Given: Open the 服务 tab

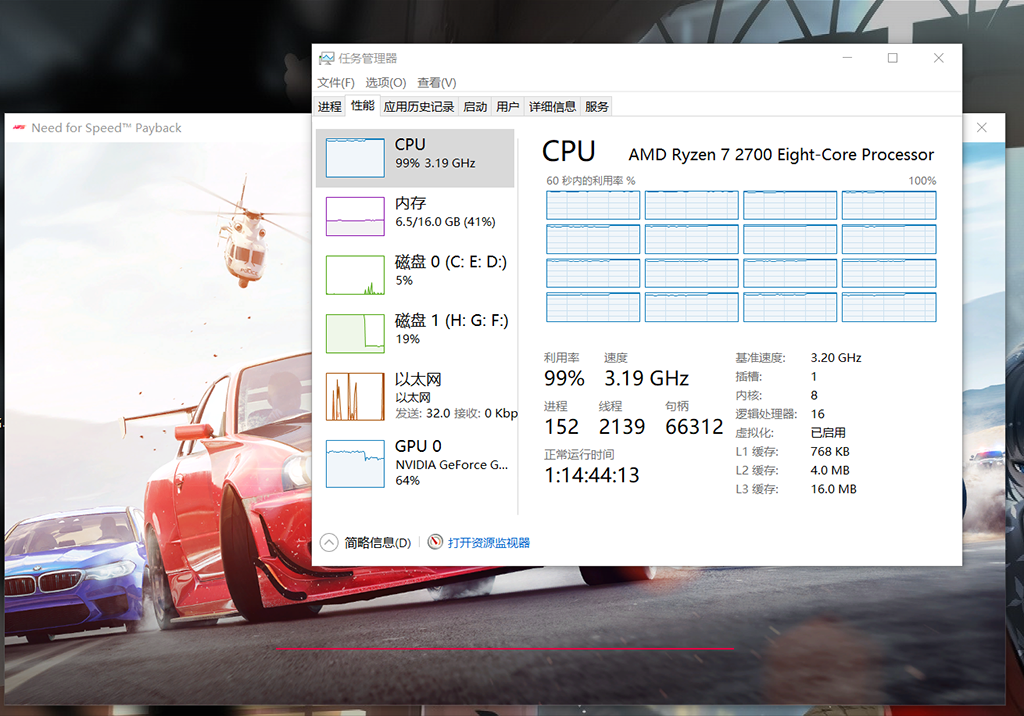Looking at the screenshot, I should (x=596, y=106).
